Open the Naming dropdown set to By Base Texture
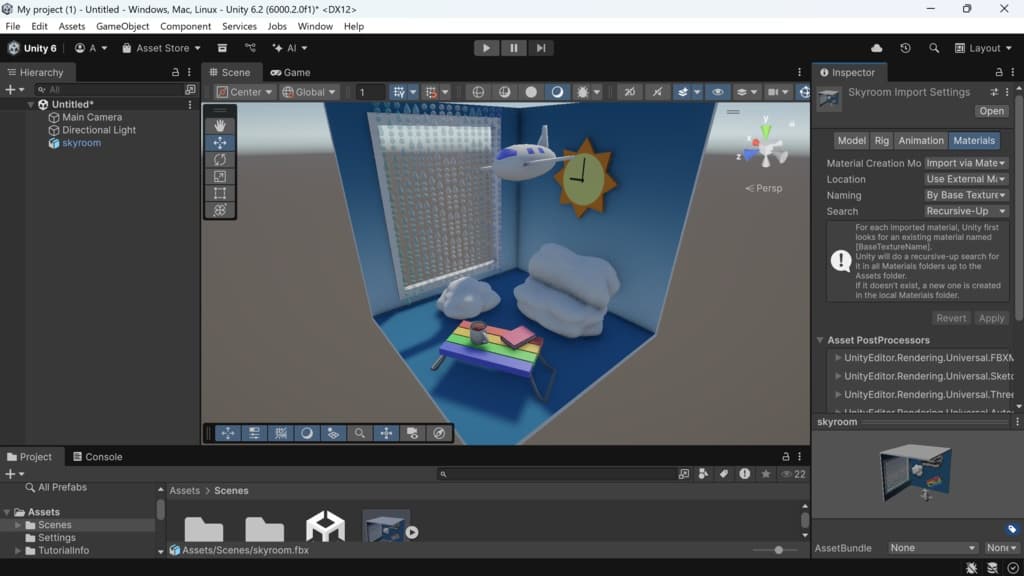 point(965,195)
